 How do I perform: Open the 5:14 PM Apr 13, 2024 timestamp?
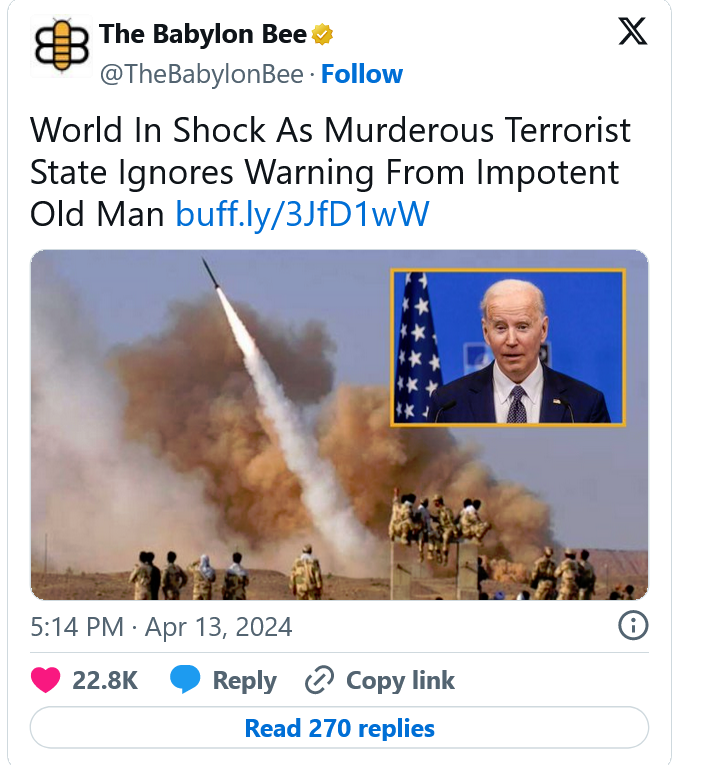161,627
